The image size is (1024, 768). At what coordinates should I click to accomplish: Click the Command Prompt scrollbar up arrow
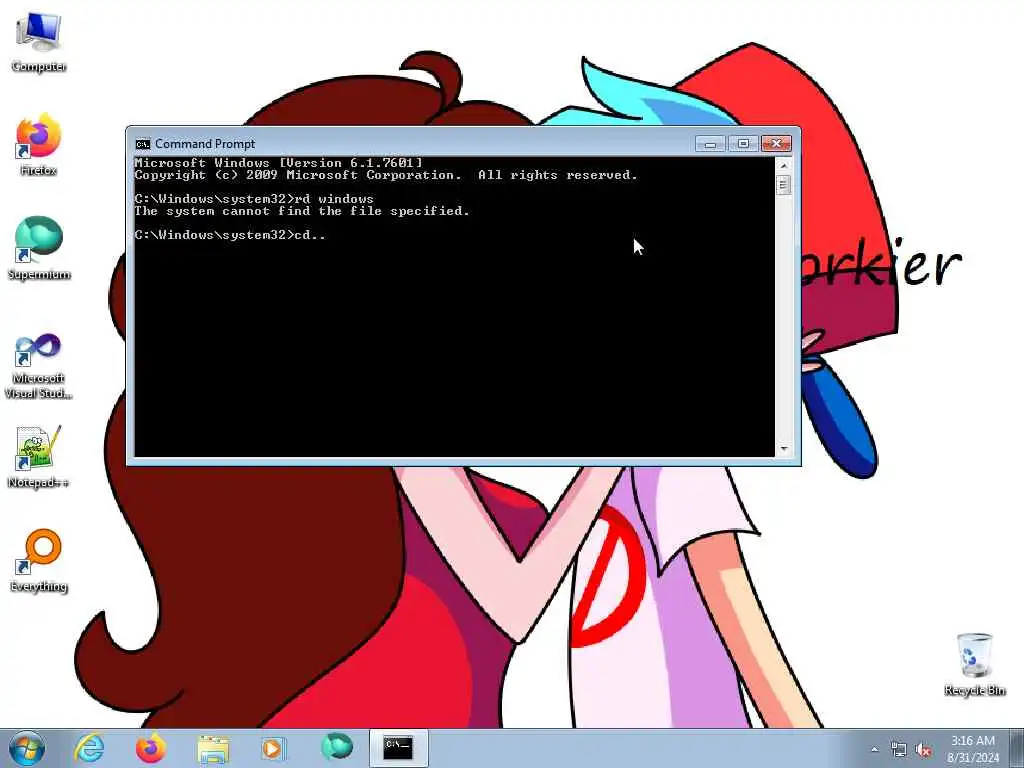[x=784, y=165]
